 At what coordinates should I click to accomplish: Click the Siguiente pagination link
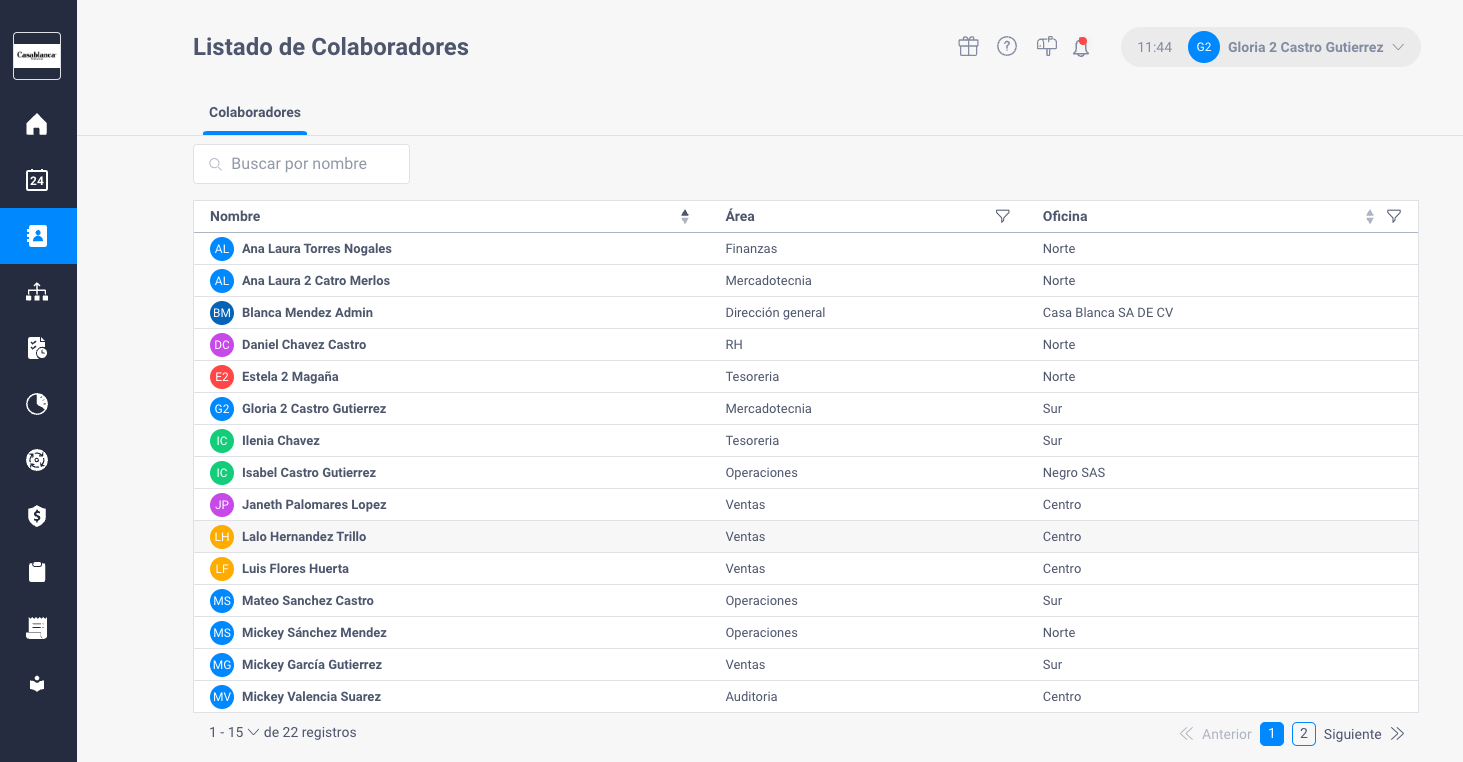tap(1352, 734)
